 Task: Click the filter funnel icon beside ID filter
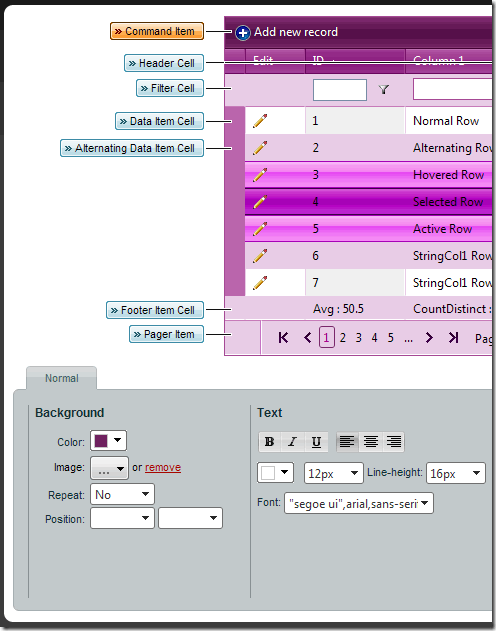(384, 89)
